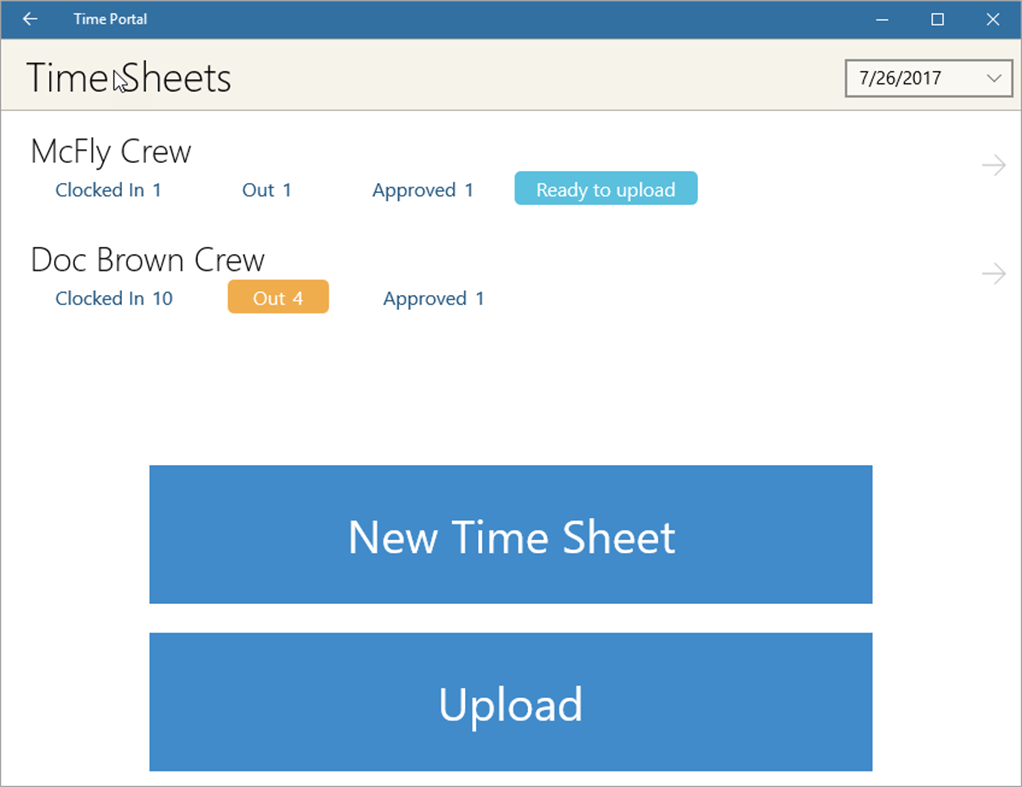Viewport: 1022px width, 787px height.
Task: Click McFly Crew Approved 1 status
Action: [422, 190]
